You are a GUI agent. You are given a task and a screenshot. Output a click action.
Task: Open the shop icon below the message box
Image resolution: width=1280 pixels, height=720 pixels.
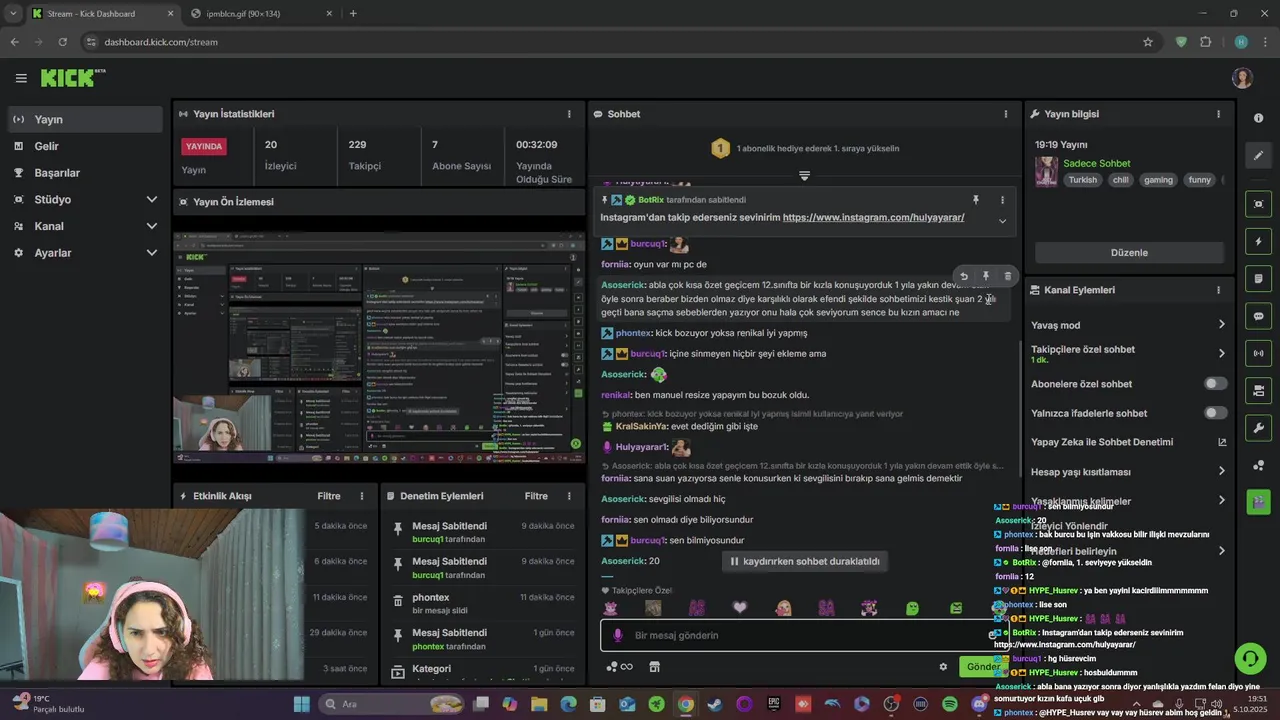click(655, 667)
